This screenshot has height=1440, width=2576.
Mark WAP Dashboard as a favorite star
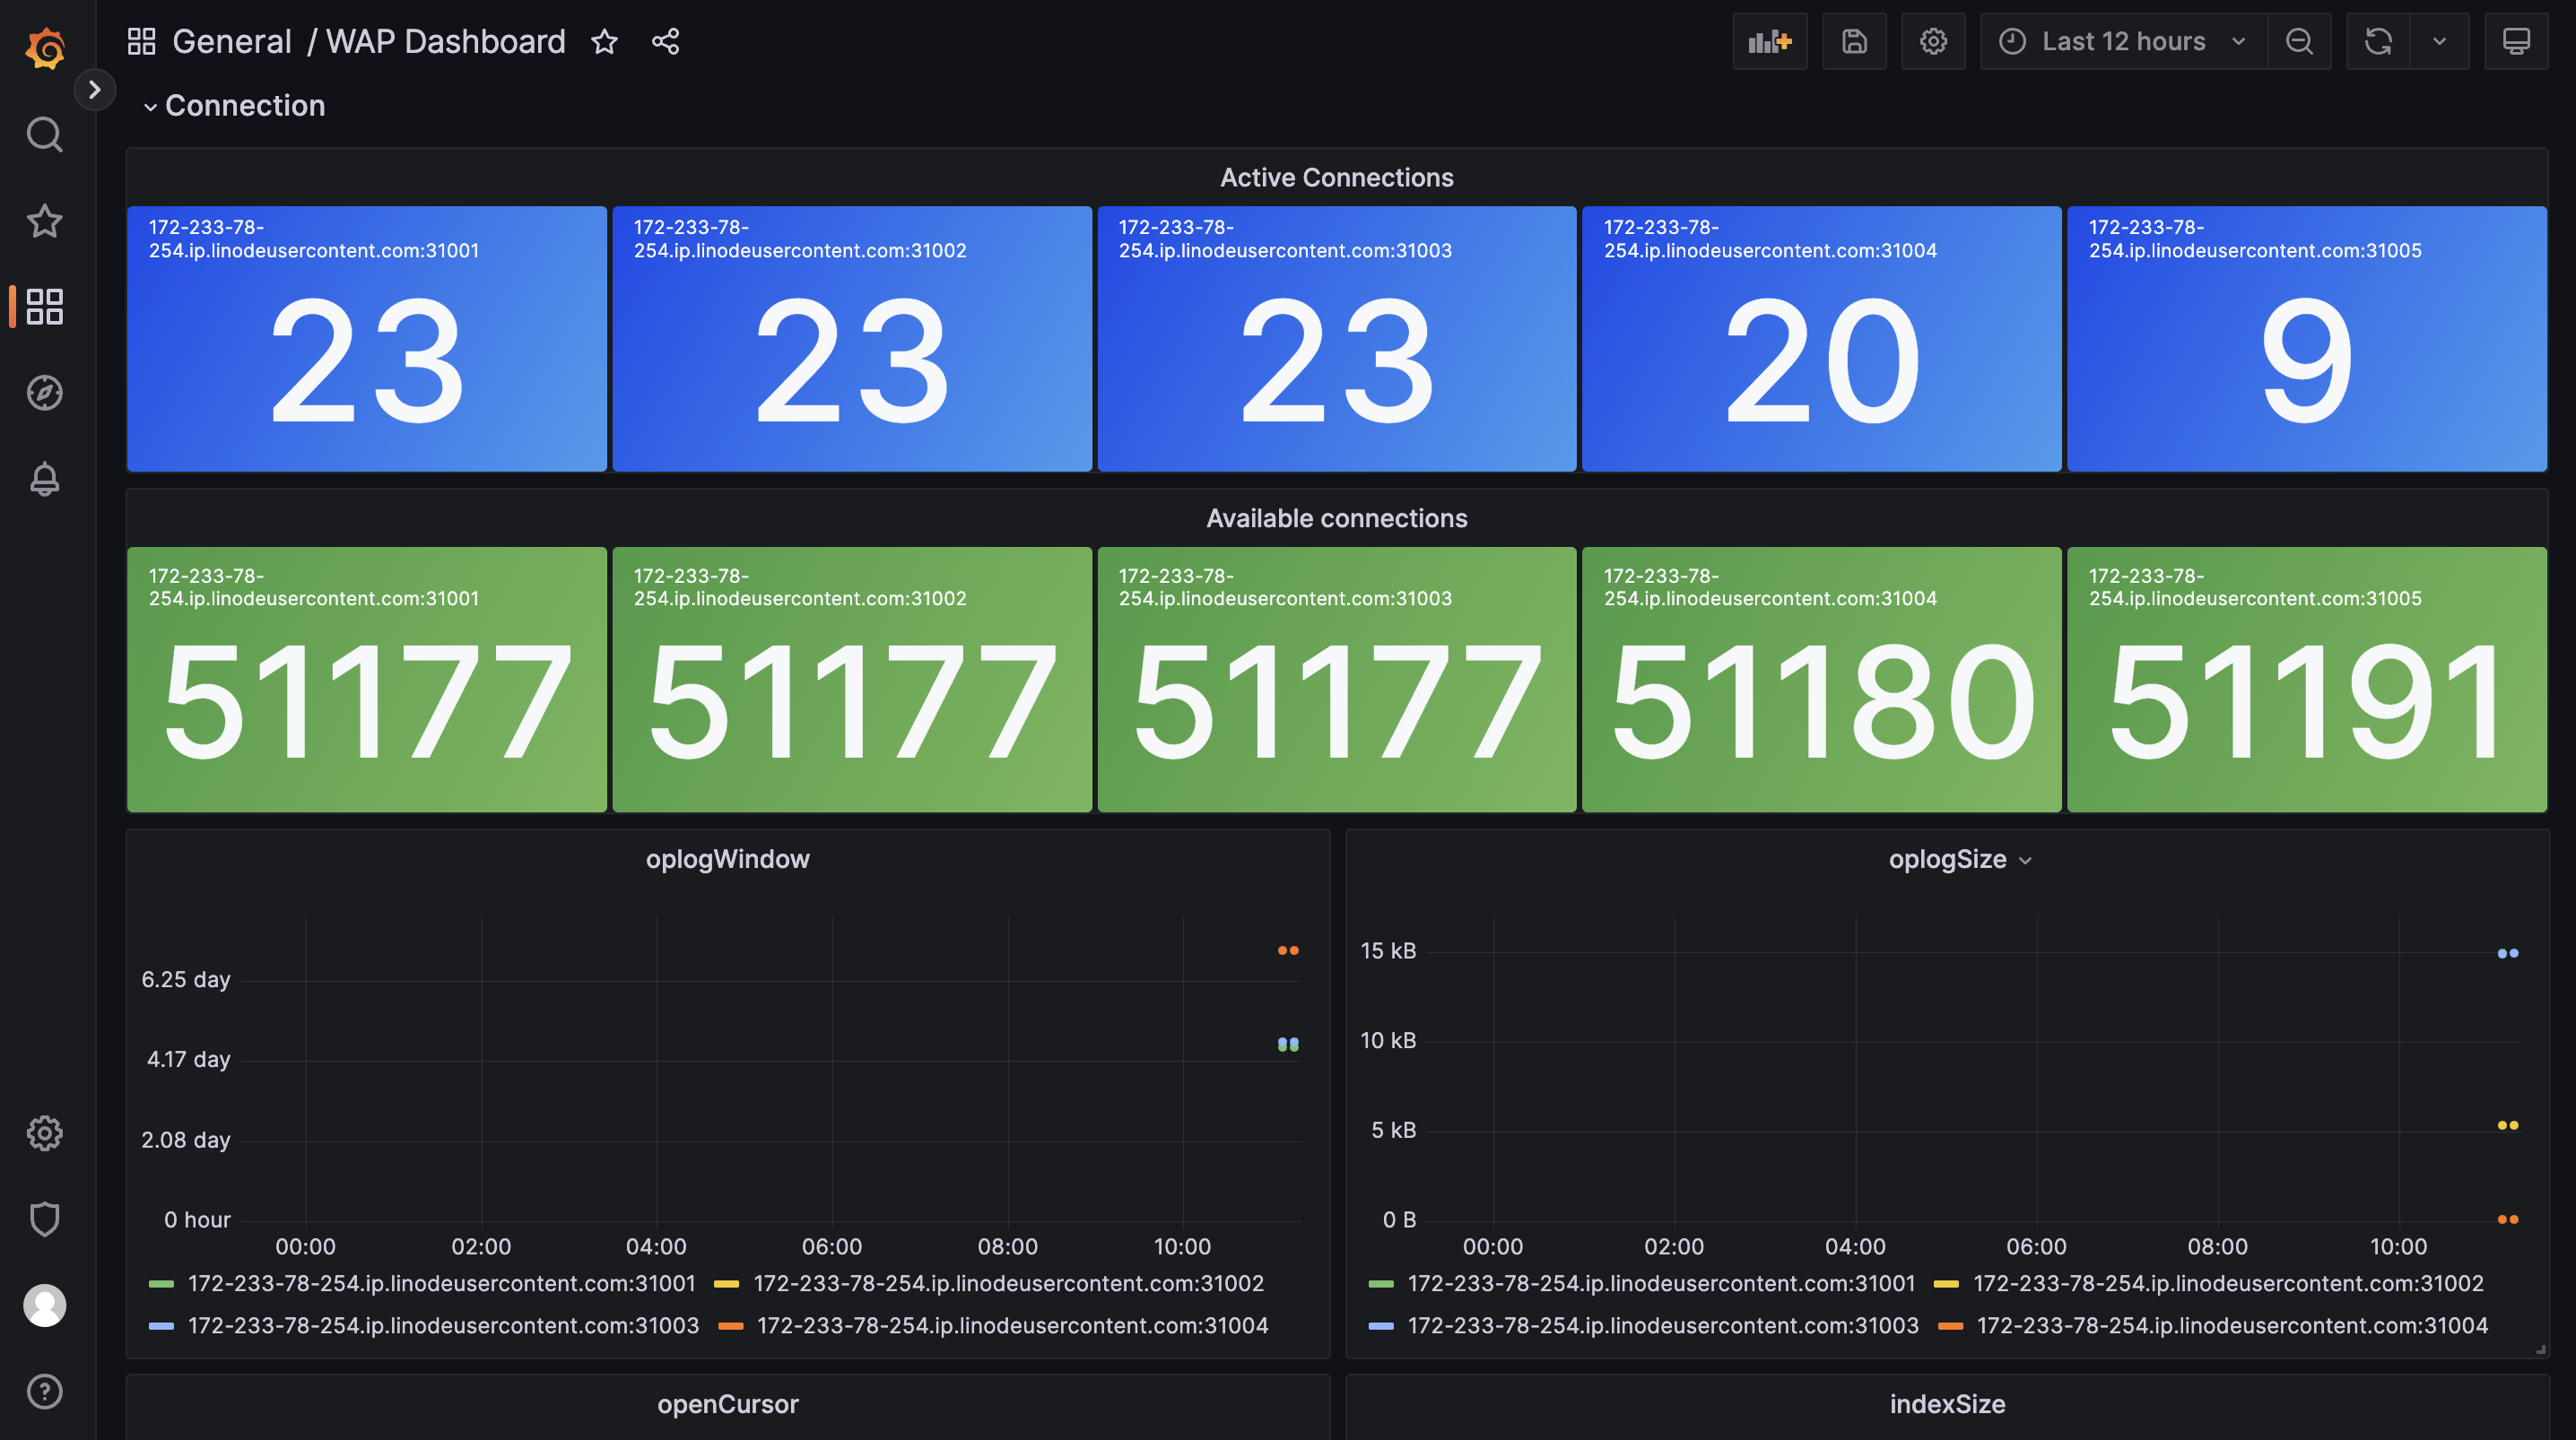click(604, 41)
